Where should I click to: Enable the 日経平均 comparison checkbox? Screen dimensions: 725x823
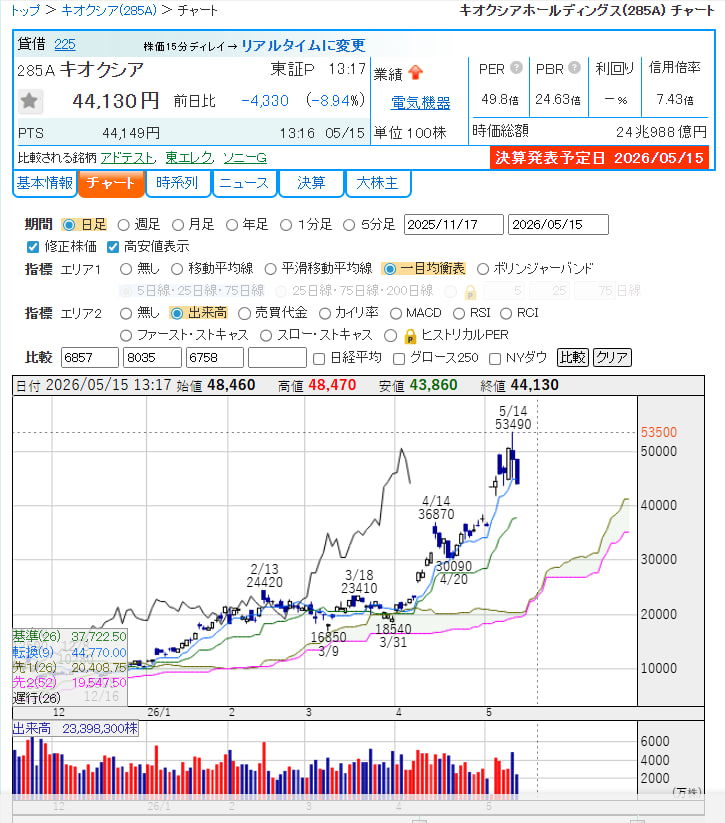point(319,358)
